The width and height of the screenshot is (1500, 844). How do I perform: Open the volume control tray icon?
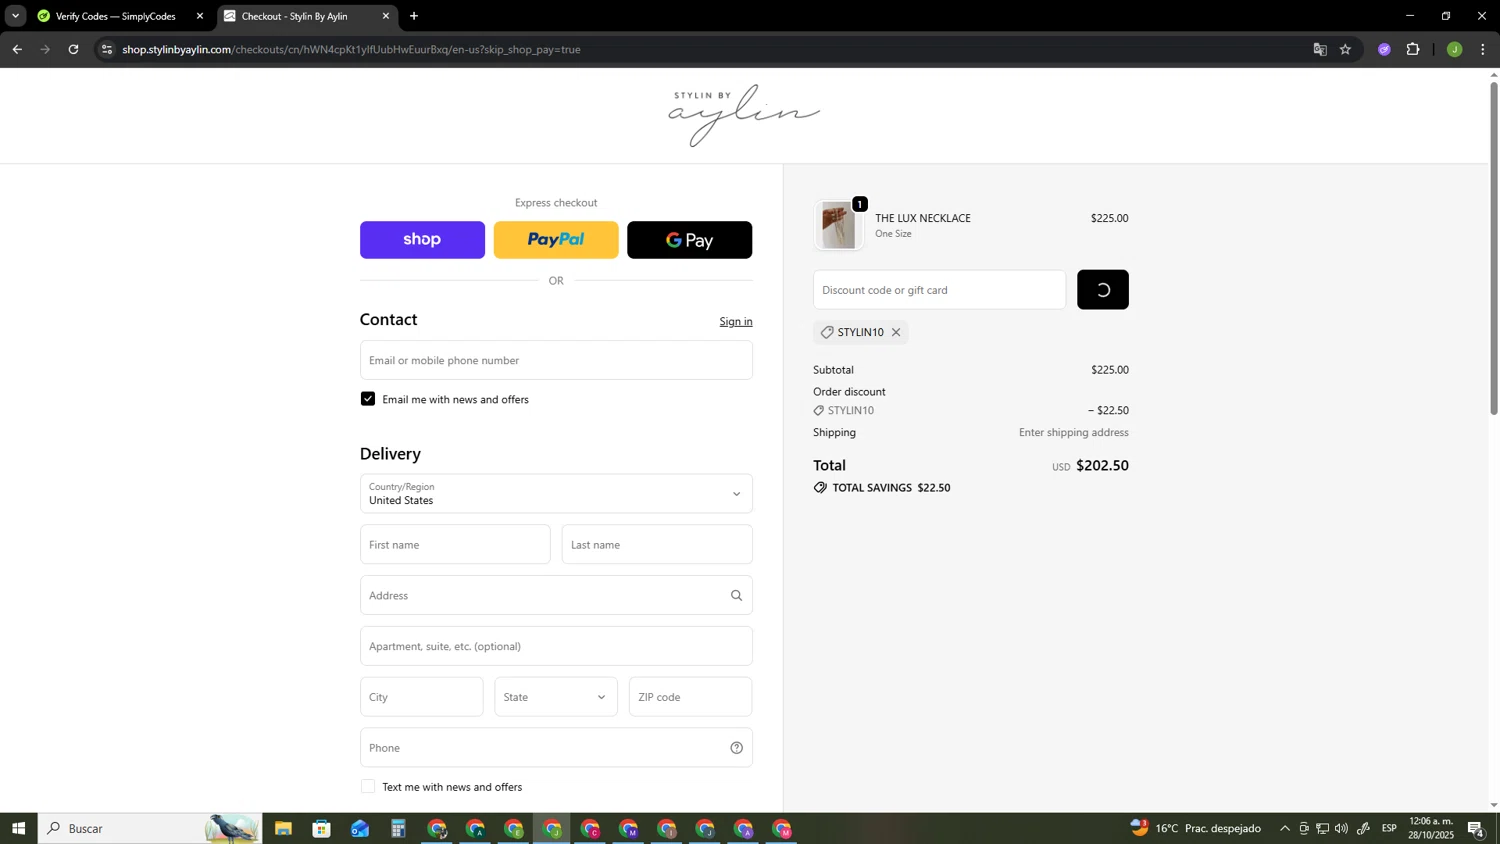pyautogui.click(x=1341, y=828)
